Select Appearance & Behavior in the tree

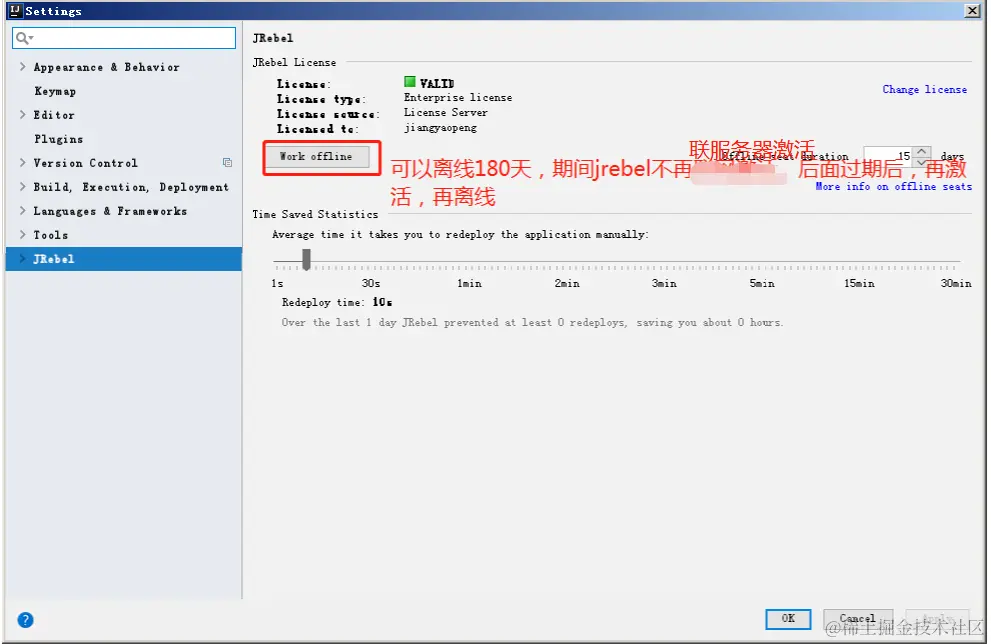pyautogui.click(x=106, y=67)
